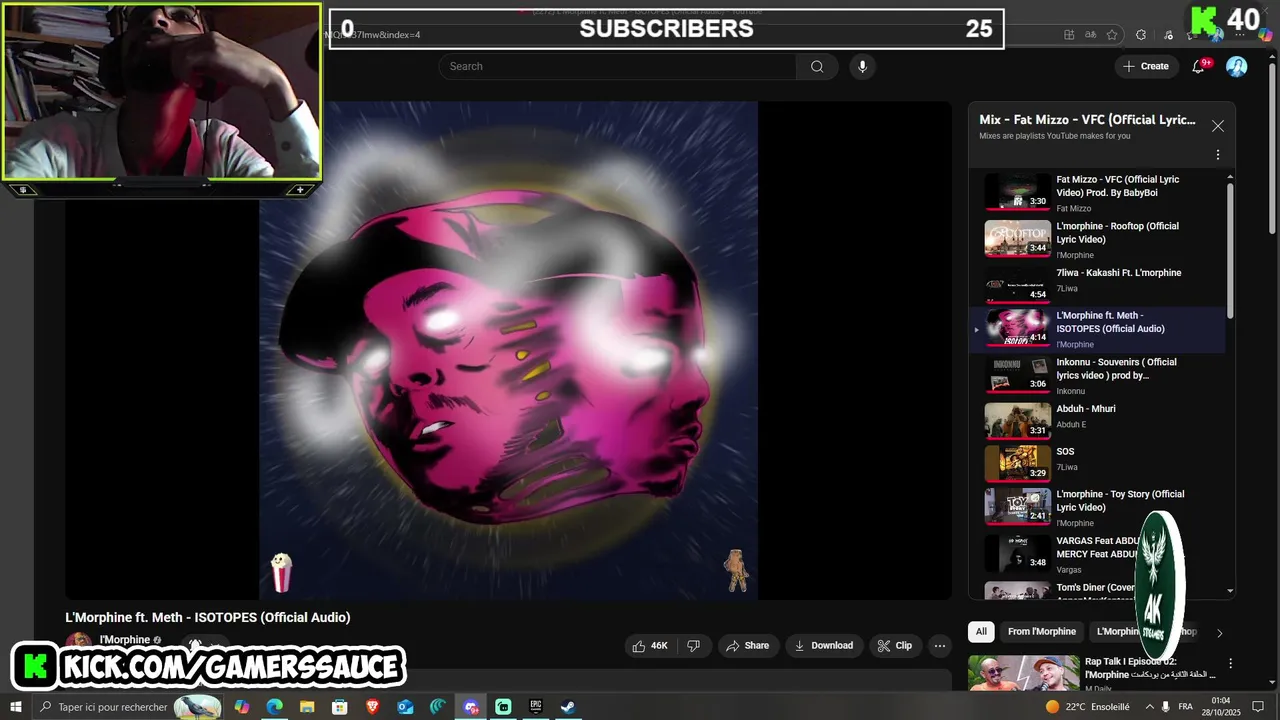Open Microsoft Store from the taskbar
The height and width of the screenshot is (720, 1280).
tap(340, 707)
